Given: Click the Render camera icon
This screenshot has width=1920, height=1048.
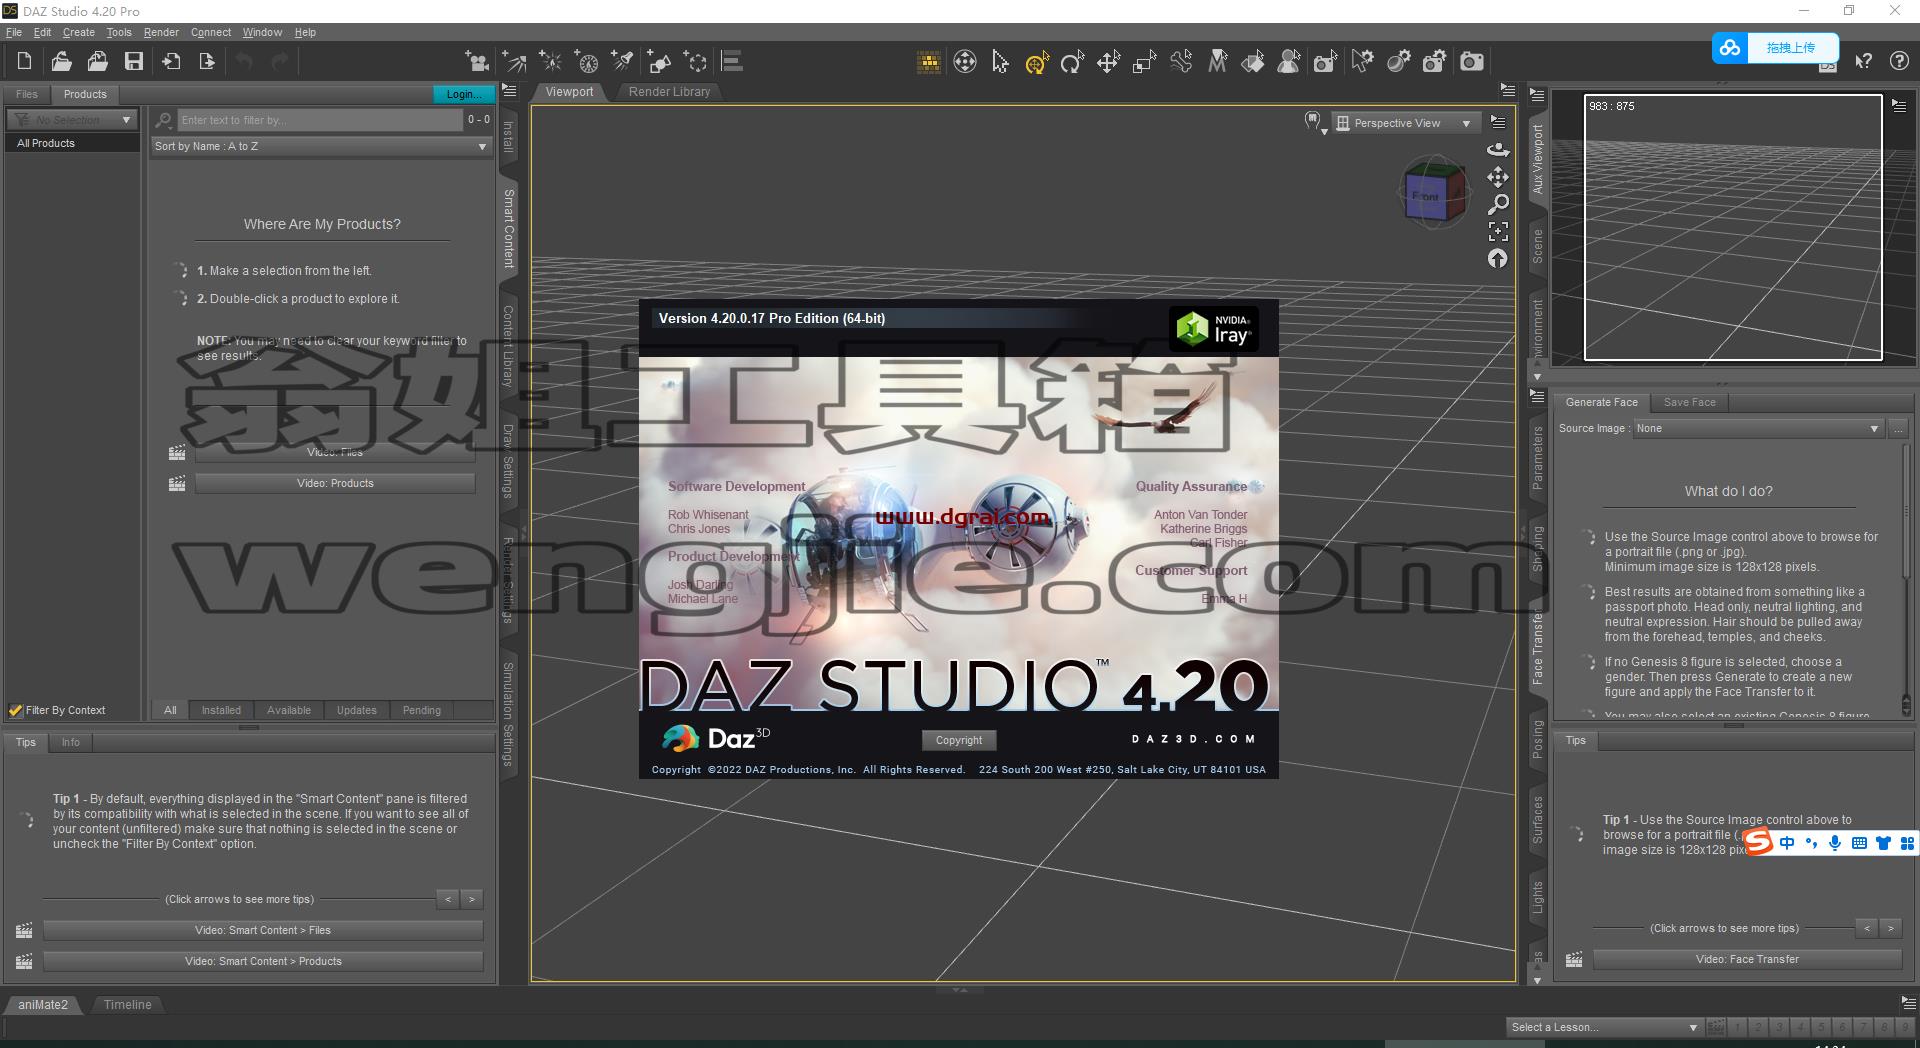Looking at the screenshot, I should pyautogui.click(x=1471, y=62).
